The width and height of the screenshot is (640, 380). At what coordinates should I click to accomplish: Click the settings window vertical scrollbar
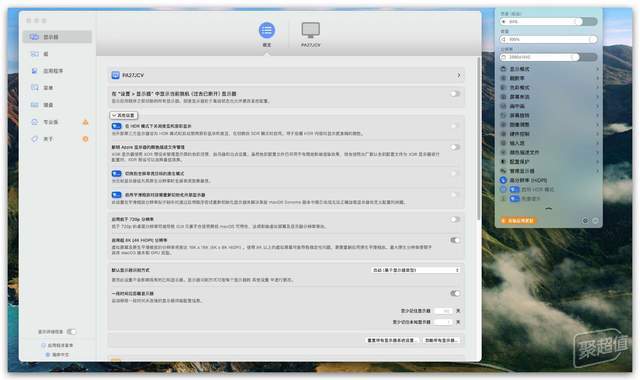point(478,138)
